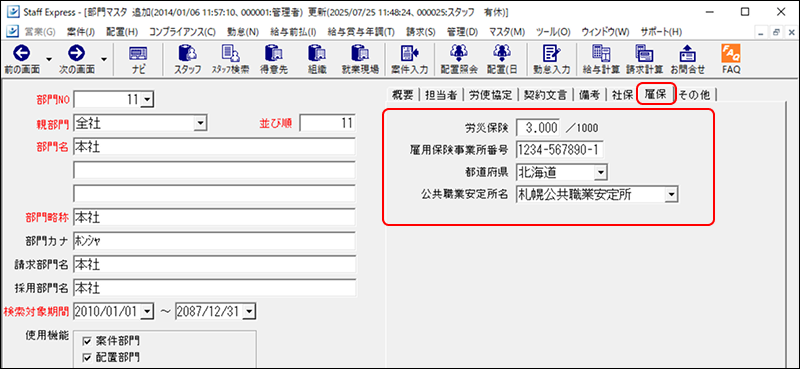Switch to the 概要 tab
This screenshot has height=369, width=800.
[x=403, y=94]
